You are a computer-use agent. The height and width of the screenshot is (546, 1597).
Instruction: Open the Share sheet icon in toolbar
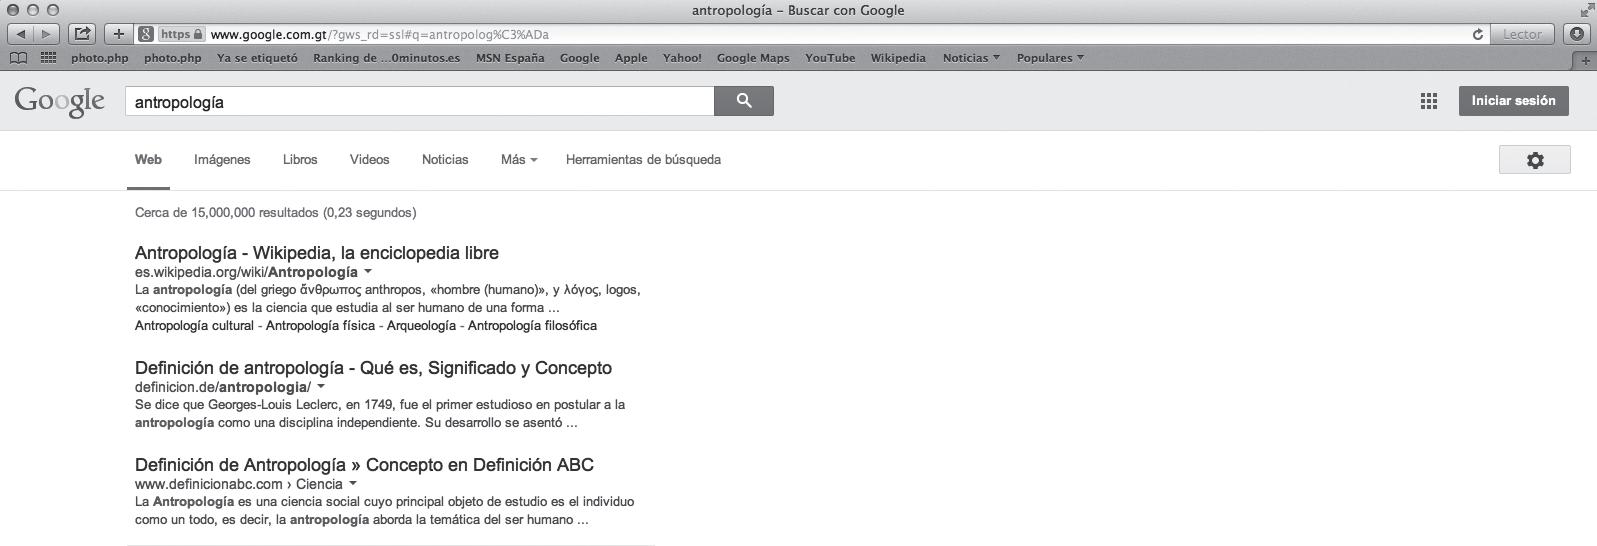click(83, 34)
